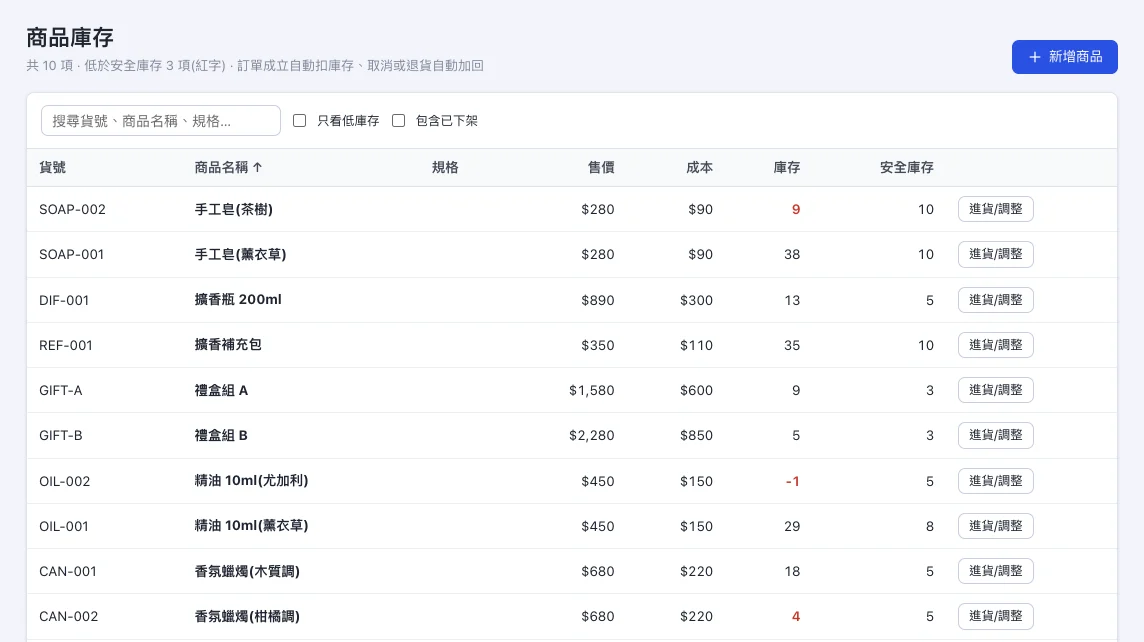The height and width of the screenshot is (642, 1144).
Task: Click the red stock value 4
Action: point(796,616)
